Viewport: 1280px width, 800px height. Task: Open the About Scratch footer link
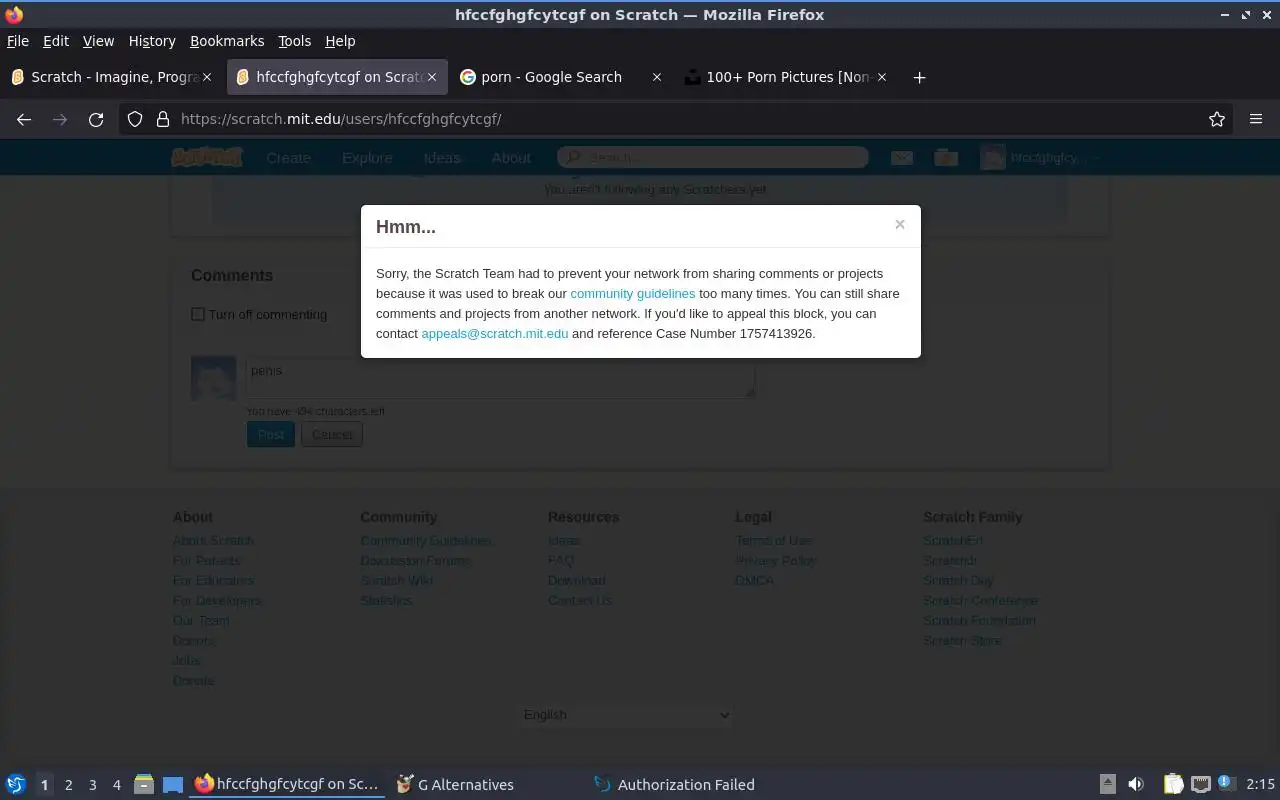(213, 540)
